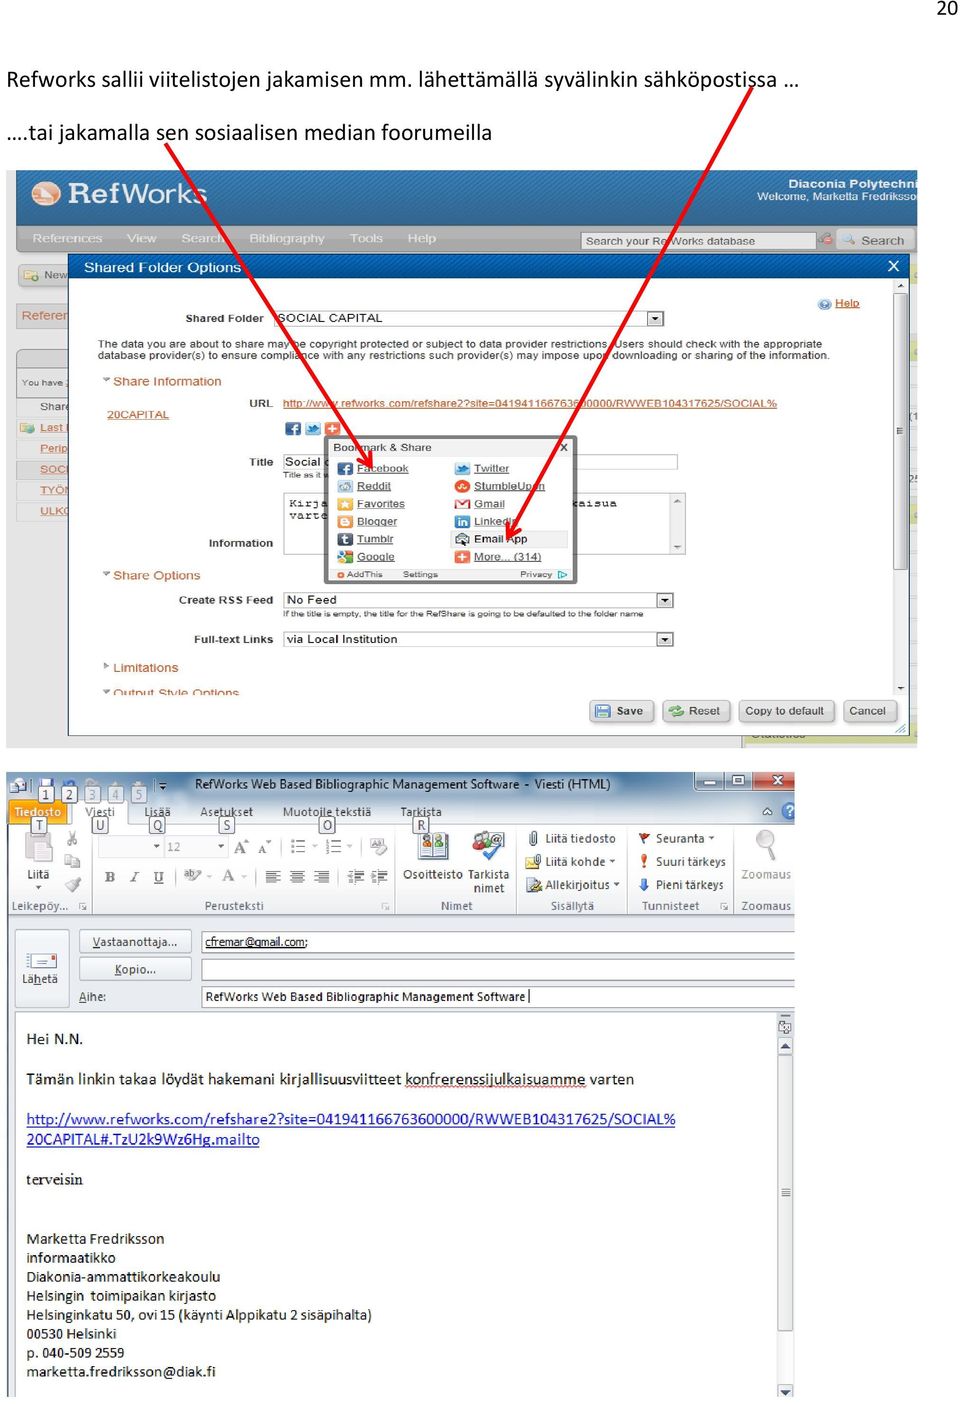
Task: Mark message Suuri tärkeys (high importance)
Action: click(682, 861)
